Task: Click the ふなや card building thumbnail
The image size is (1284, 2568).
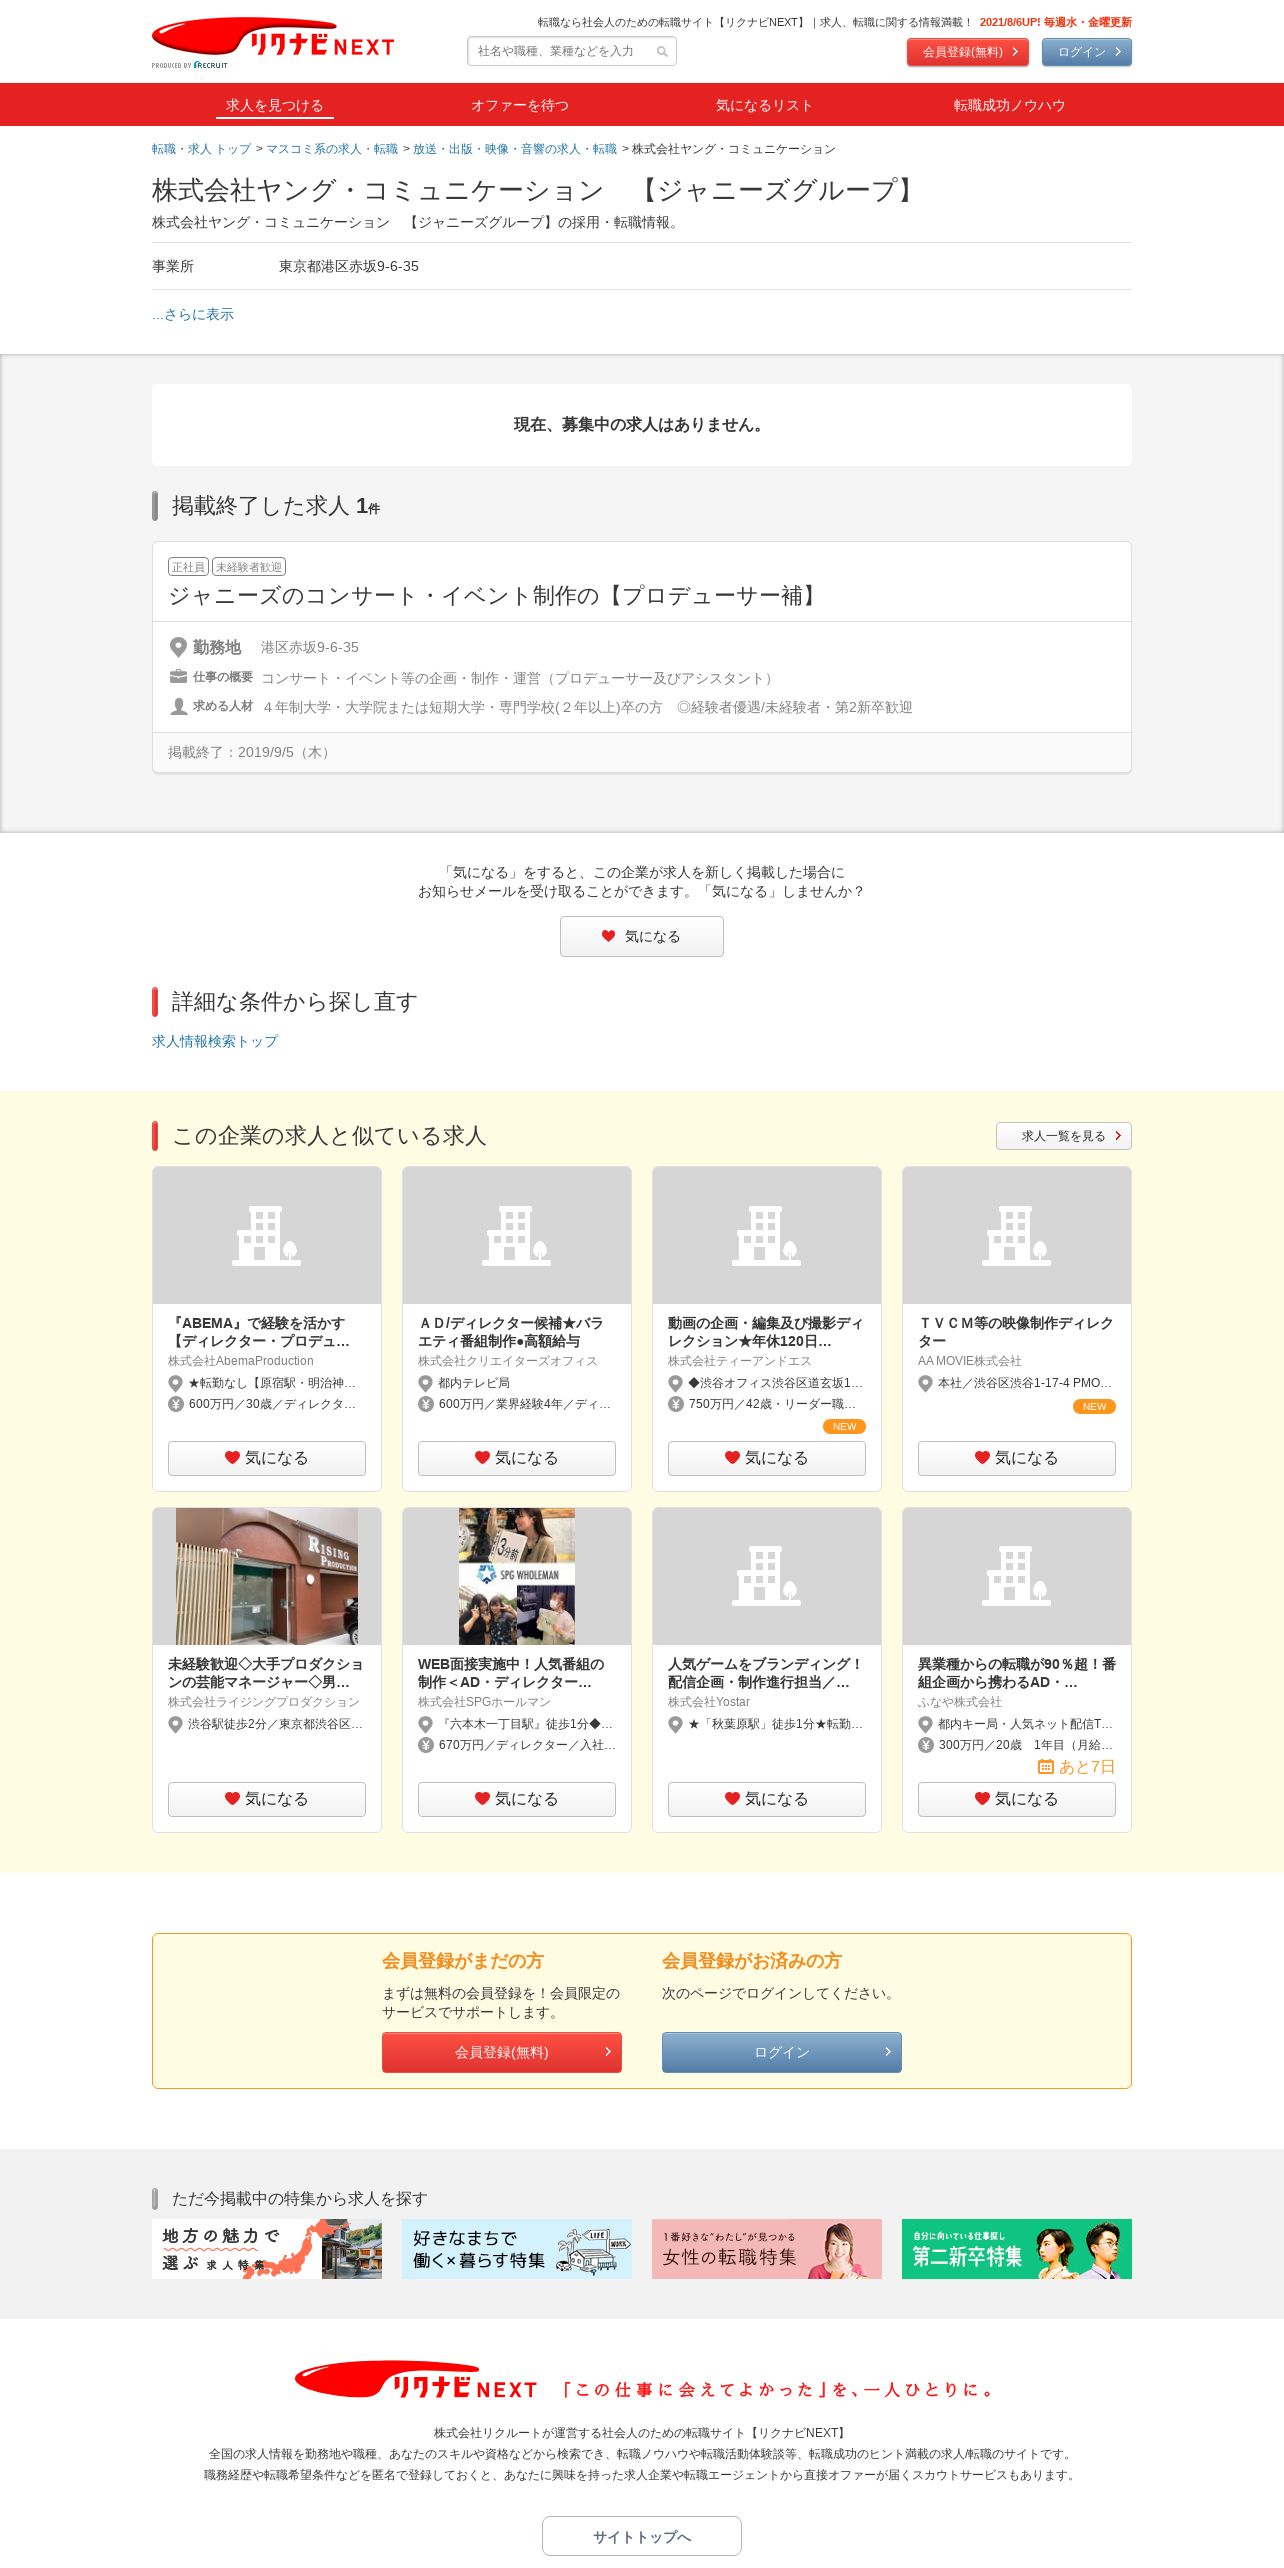Action: coord(1017,1576)
